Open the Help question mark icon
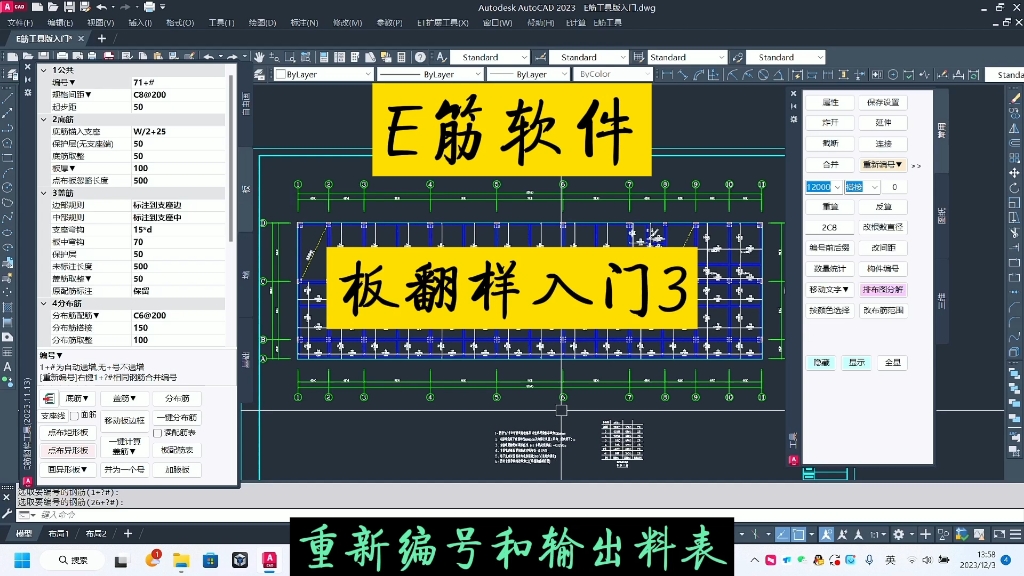 tap(421, 57)
